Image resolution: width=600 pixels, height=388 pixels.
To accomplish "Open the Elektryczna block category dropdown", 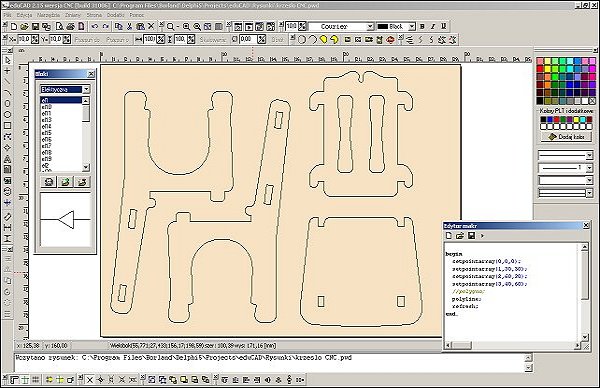I will point(86,89).
